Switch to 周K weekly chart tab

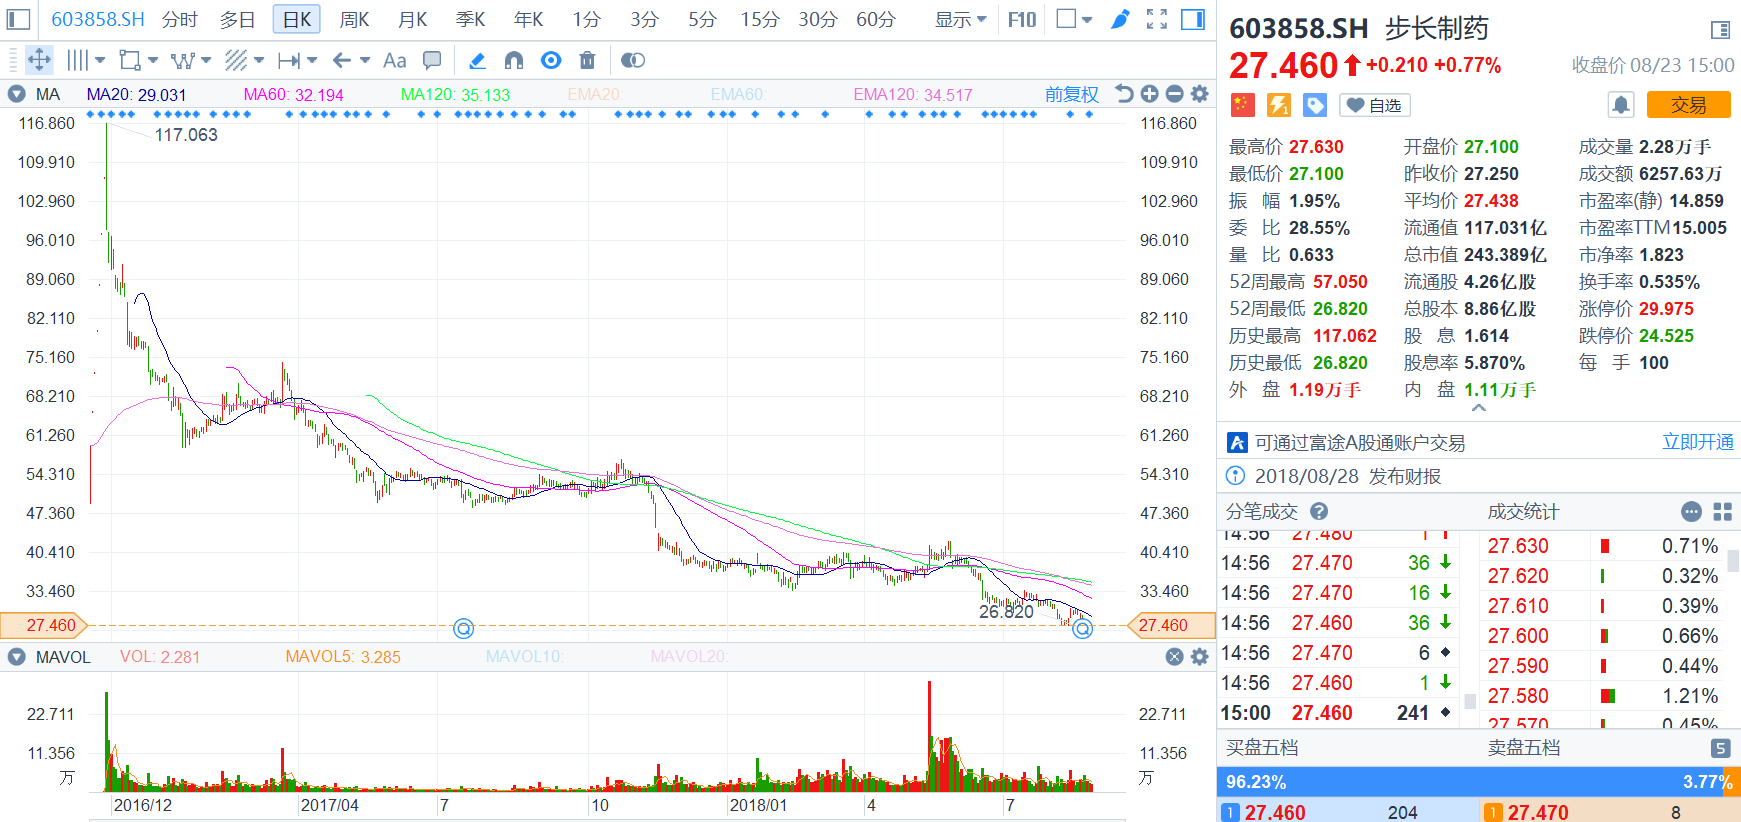[x=354, y=19]
